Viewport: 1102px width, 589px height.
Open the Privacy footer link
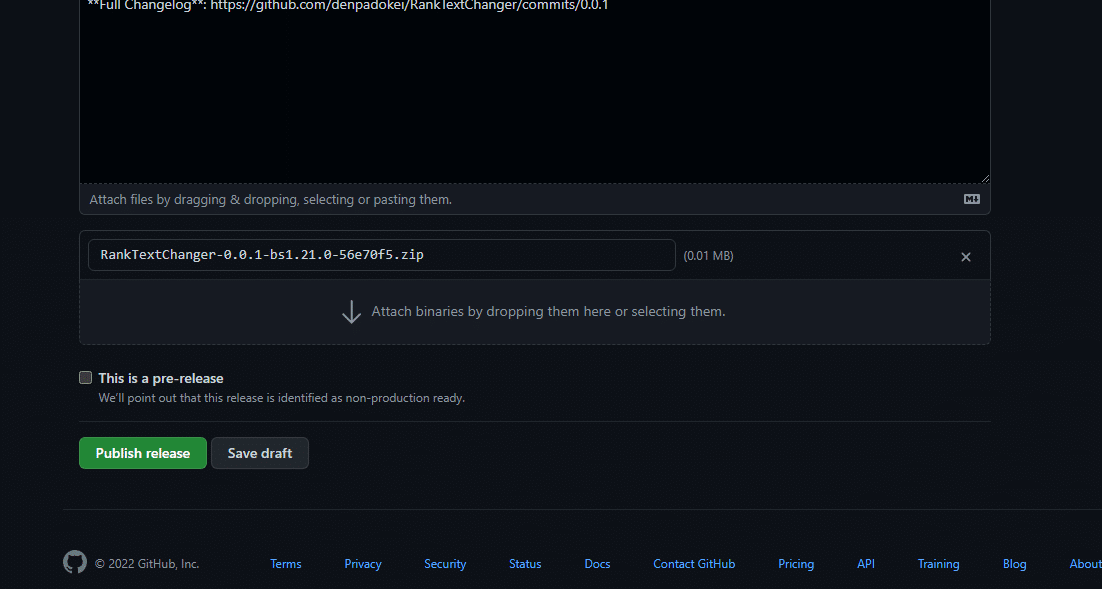363,564
